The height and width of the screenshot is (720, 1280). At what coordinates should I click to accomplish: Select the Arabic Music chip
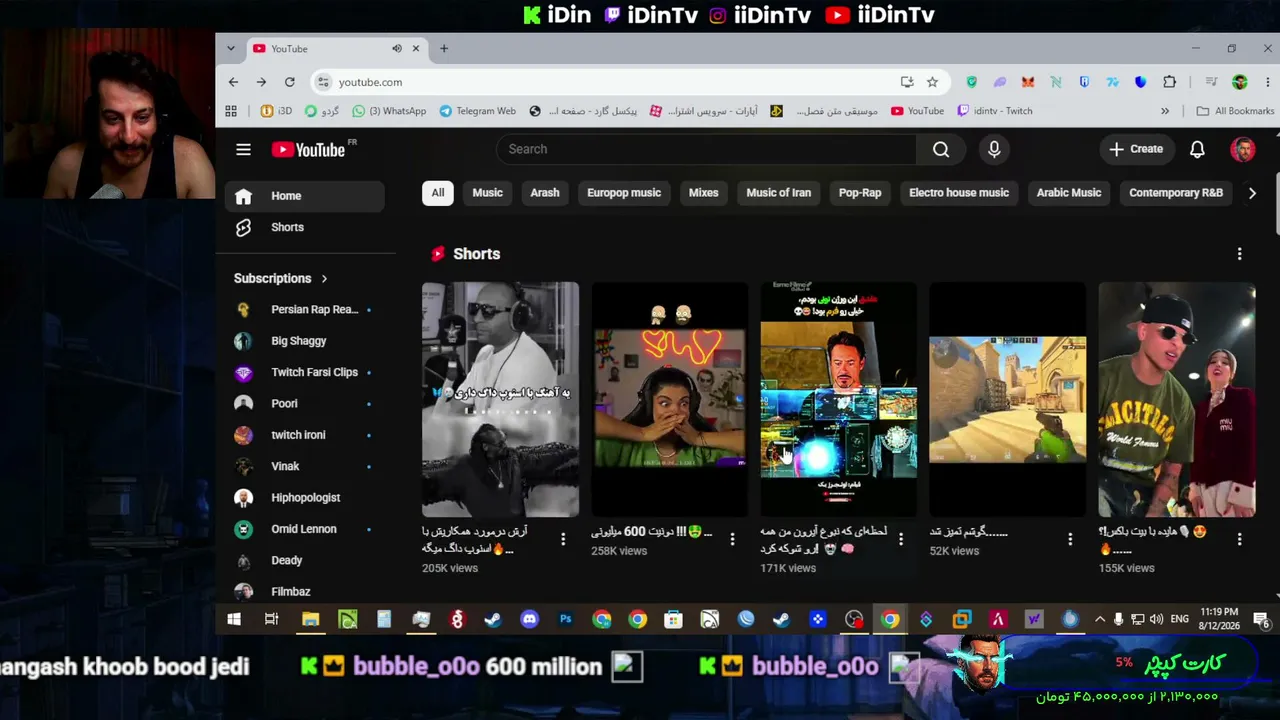point(1069,193)
